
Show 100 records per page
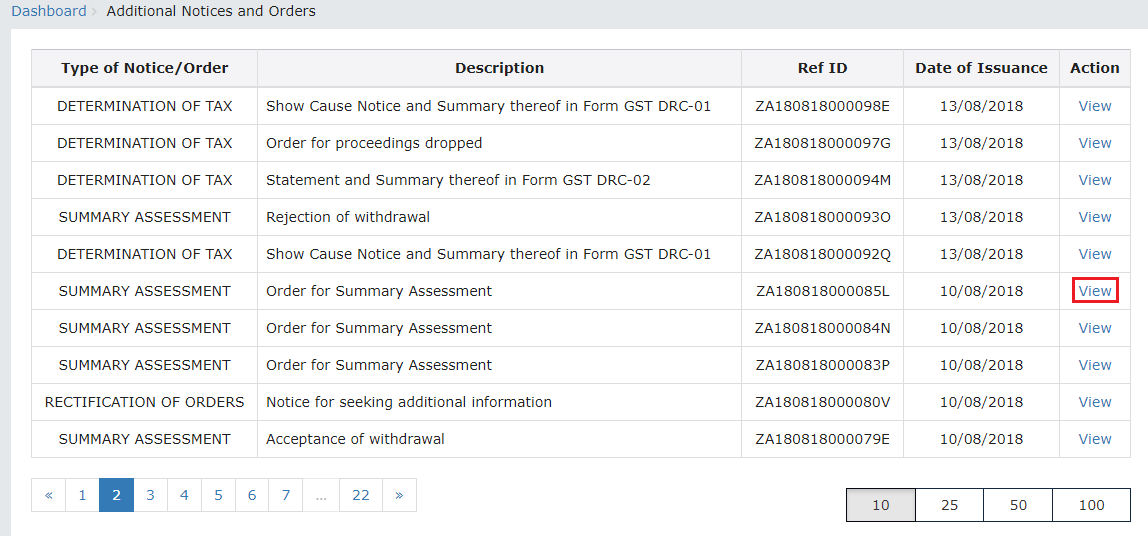click(1091, 505)
